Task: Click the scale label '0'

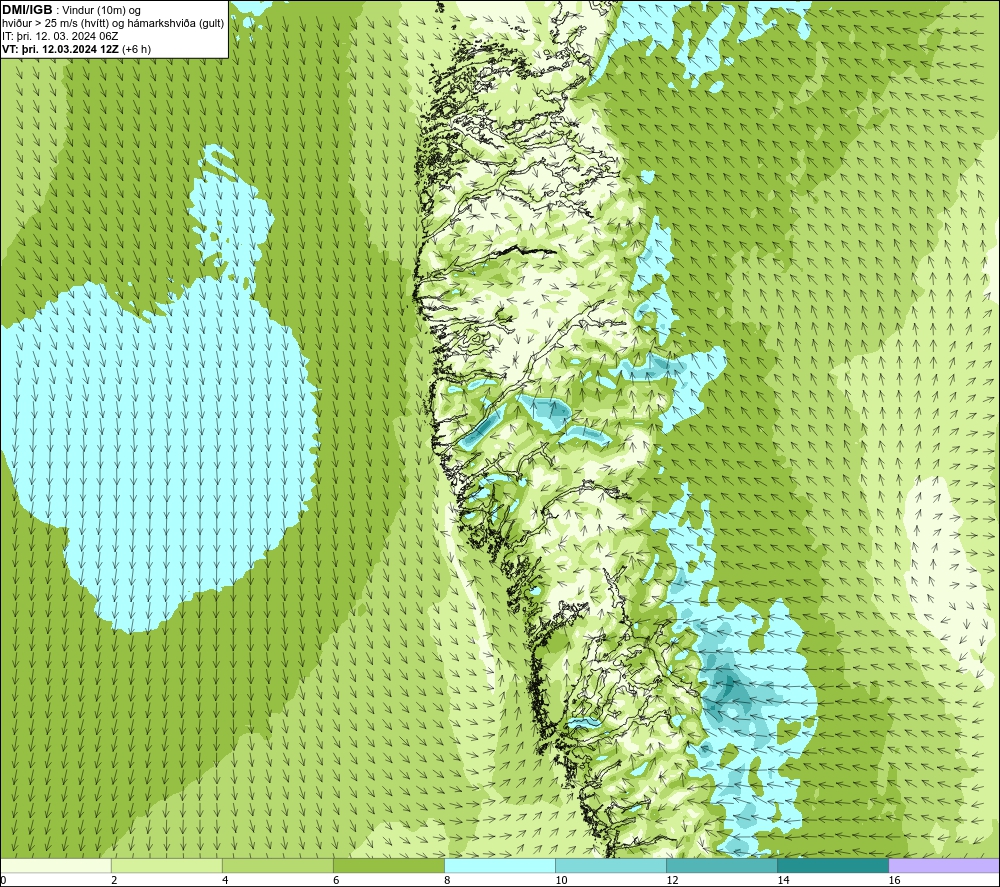Action: coord(4,880)
